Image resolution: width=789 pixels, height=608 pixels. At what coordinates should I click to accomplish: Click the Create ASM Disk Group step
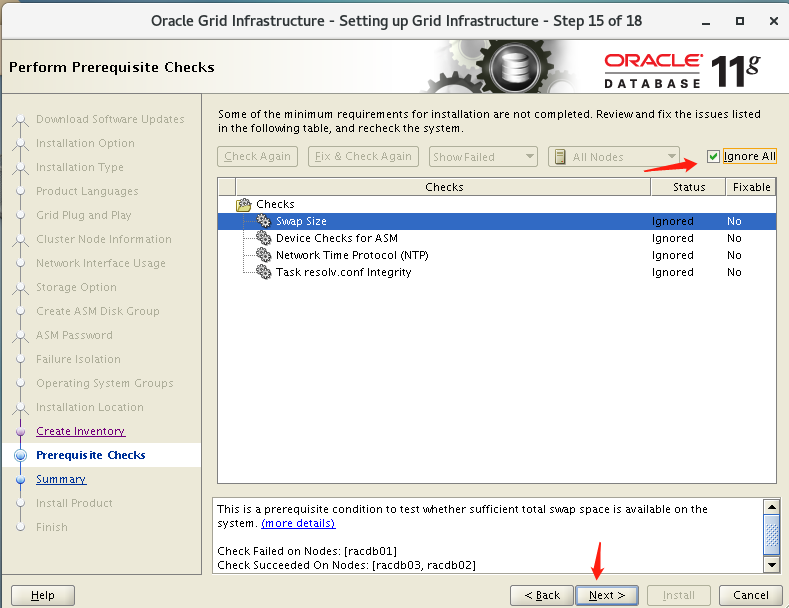(x=98, y=311)
